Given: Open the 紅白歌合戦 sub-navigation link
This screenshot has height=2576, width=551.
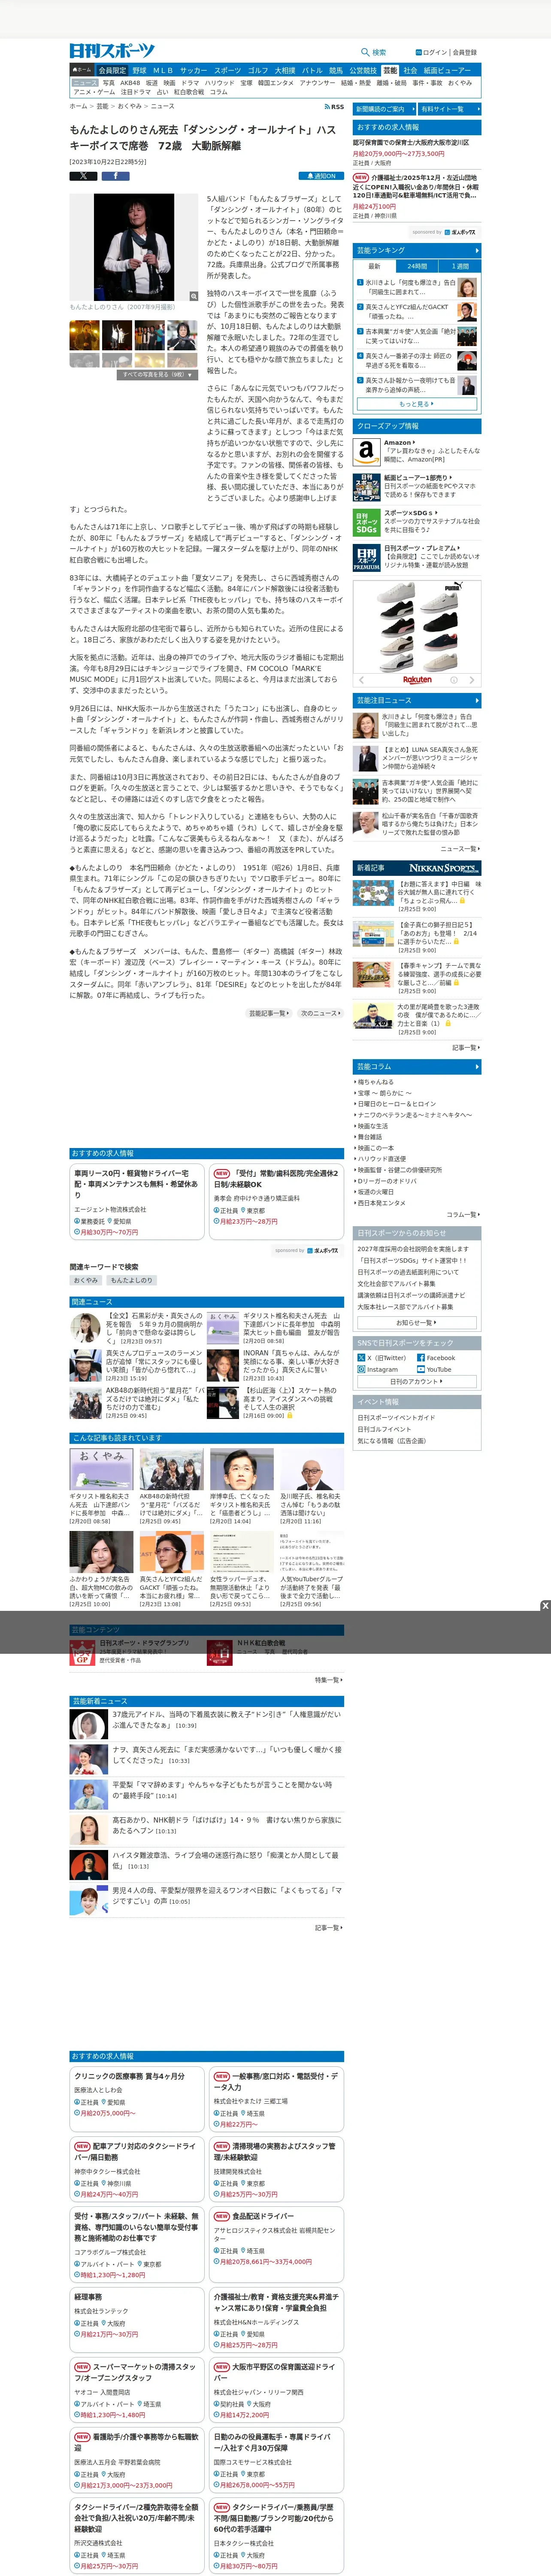Looking at the screenshot, I should (188, 92).
